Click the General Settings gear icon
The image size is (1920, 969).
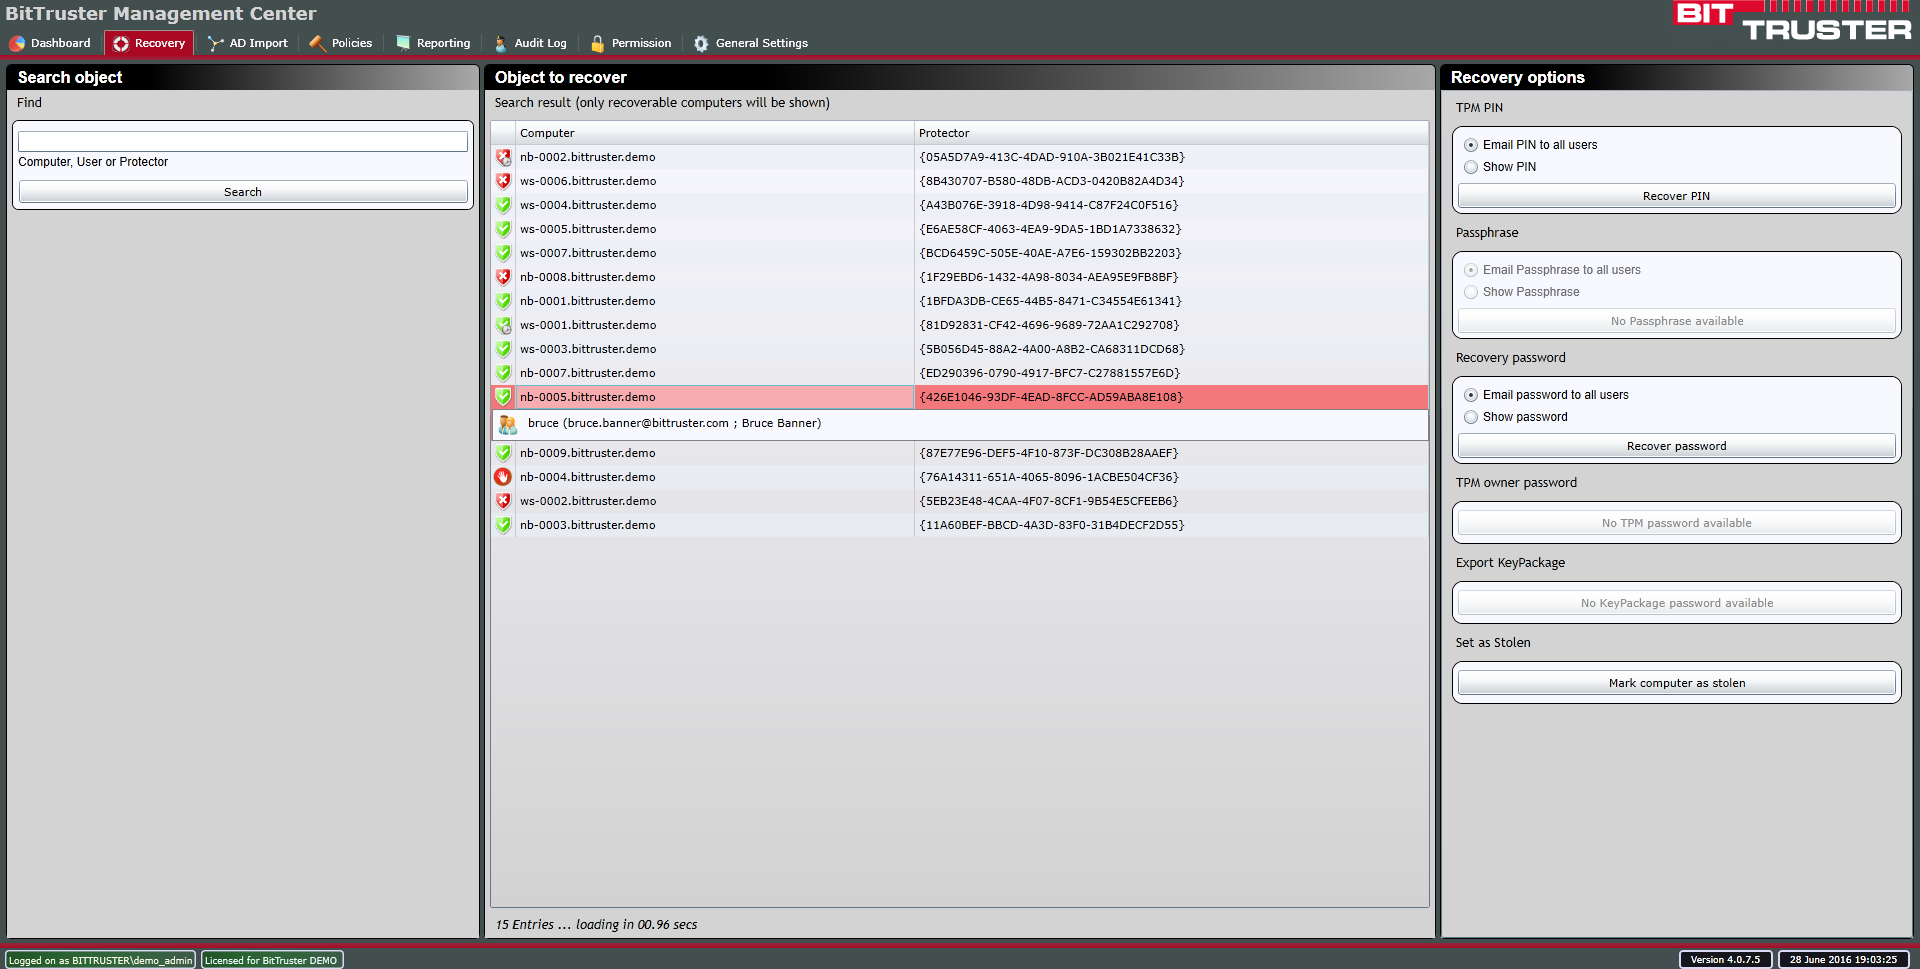point(701,43)
